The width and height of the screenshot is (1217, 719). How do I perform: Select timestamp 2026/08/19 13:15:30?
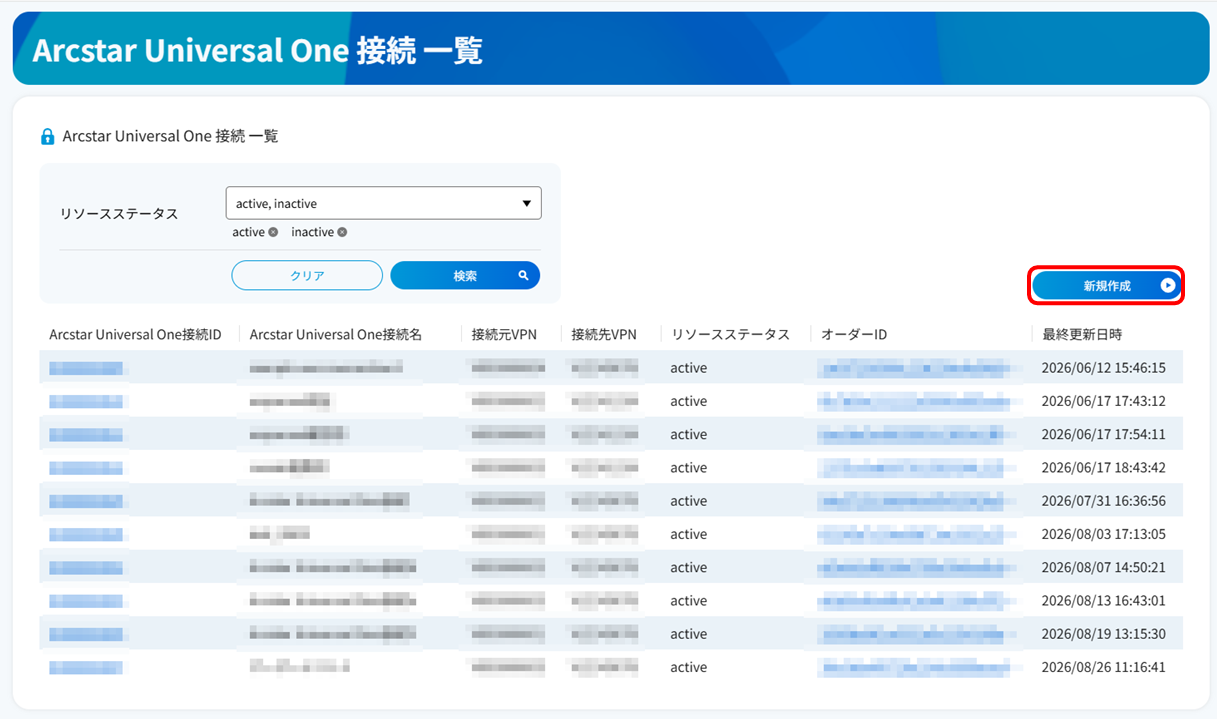1103,634
